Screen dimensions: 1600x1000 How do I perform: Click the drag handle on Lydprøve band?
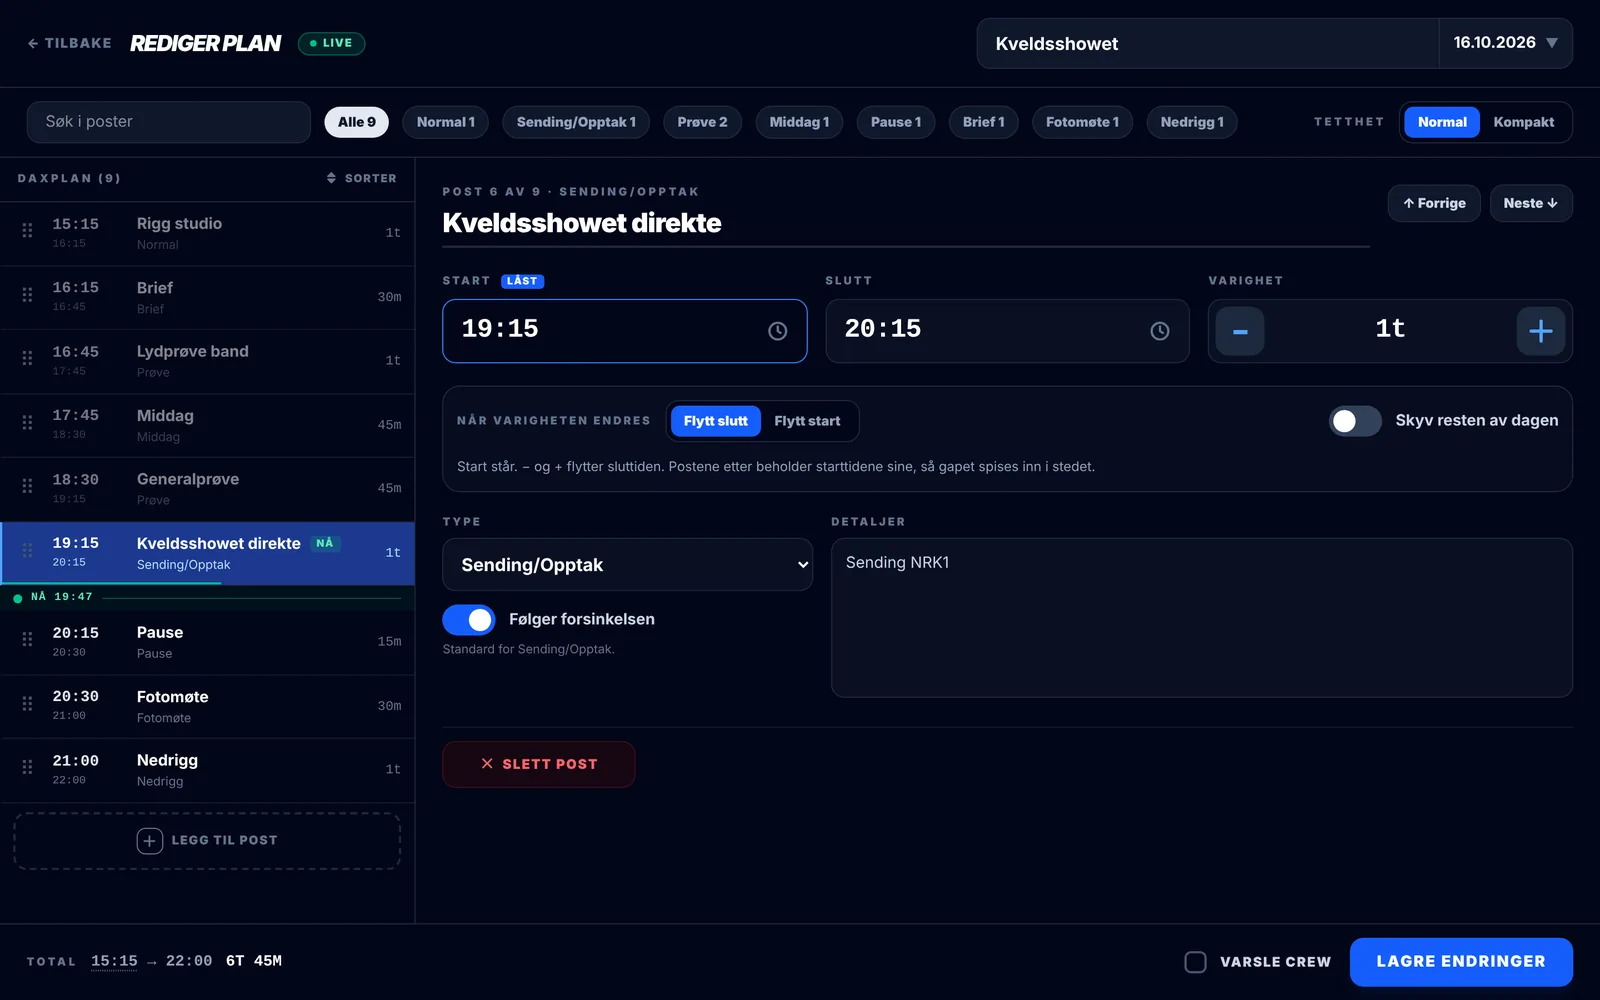[27, 359]
